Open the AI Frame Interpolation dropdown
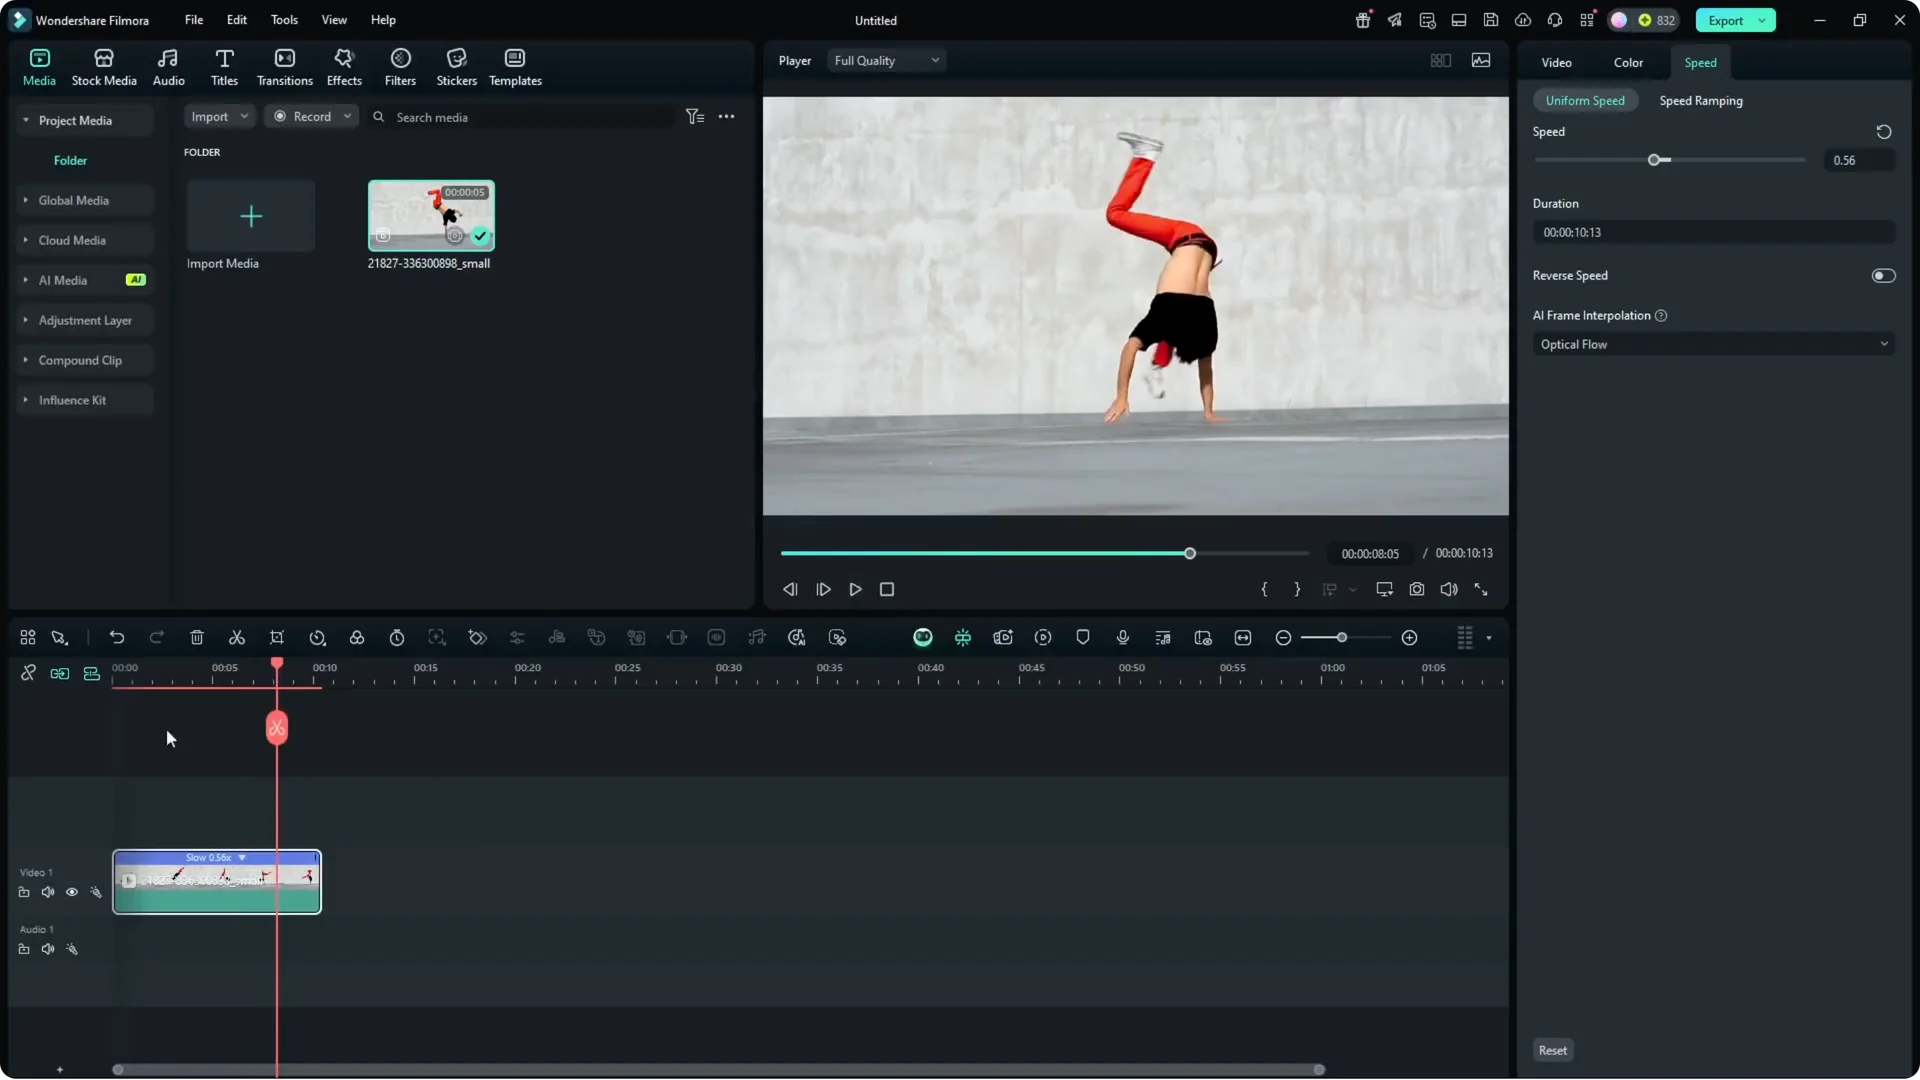This screenshot has width=1920, height=1080. 1712,344
